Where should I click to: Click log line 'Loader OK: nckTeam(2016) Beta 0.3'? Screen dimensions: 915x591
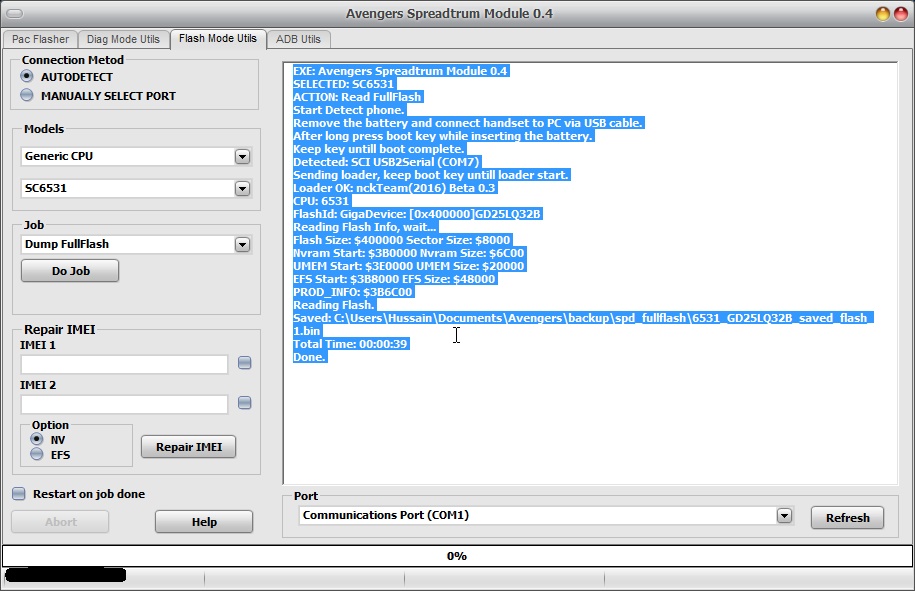(x=394, y=188)
